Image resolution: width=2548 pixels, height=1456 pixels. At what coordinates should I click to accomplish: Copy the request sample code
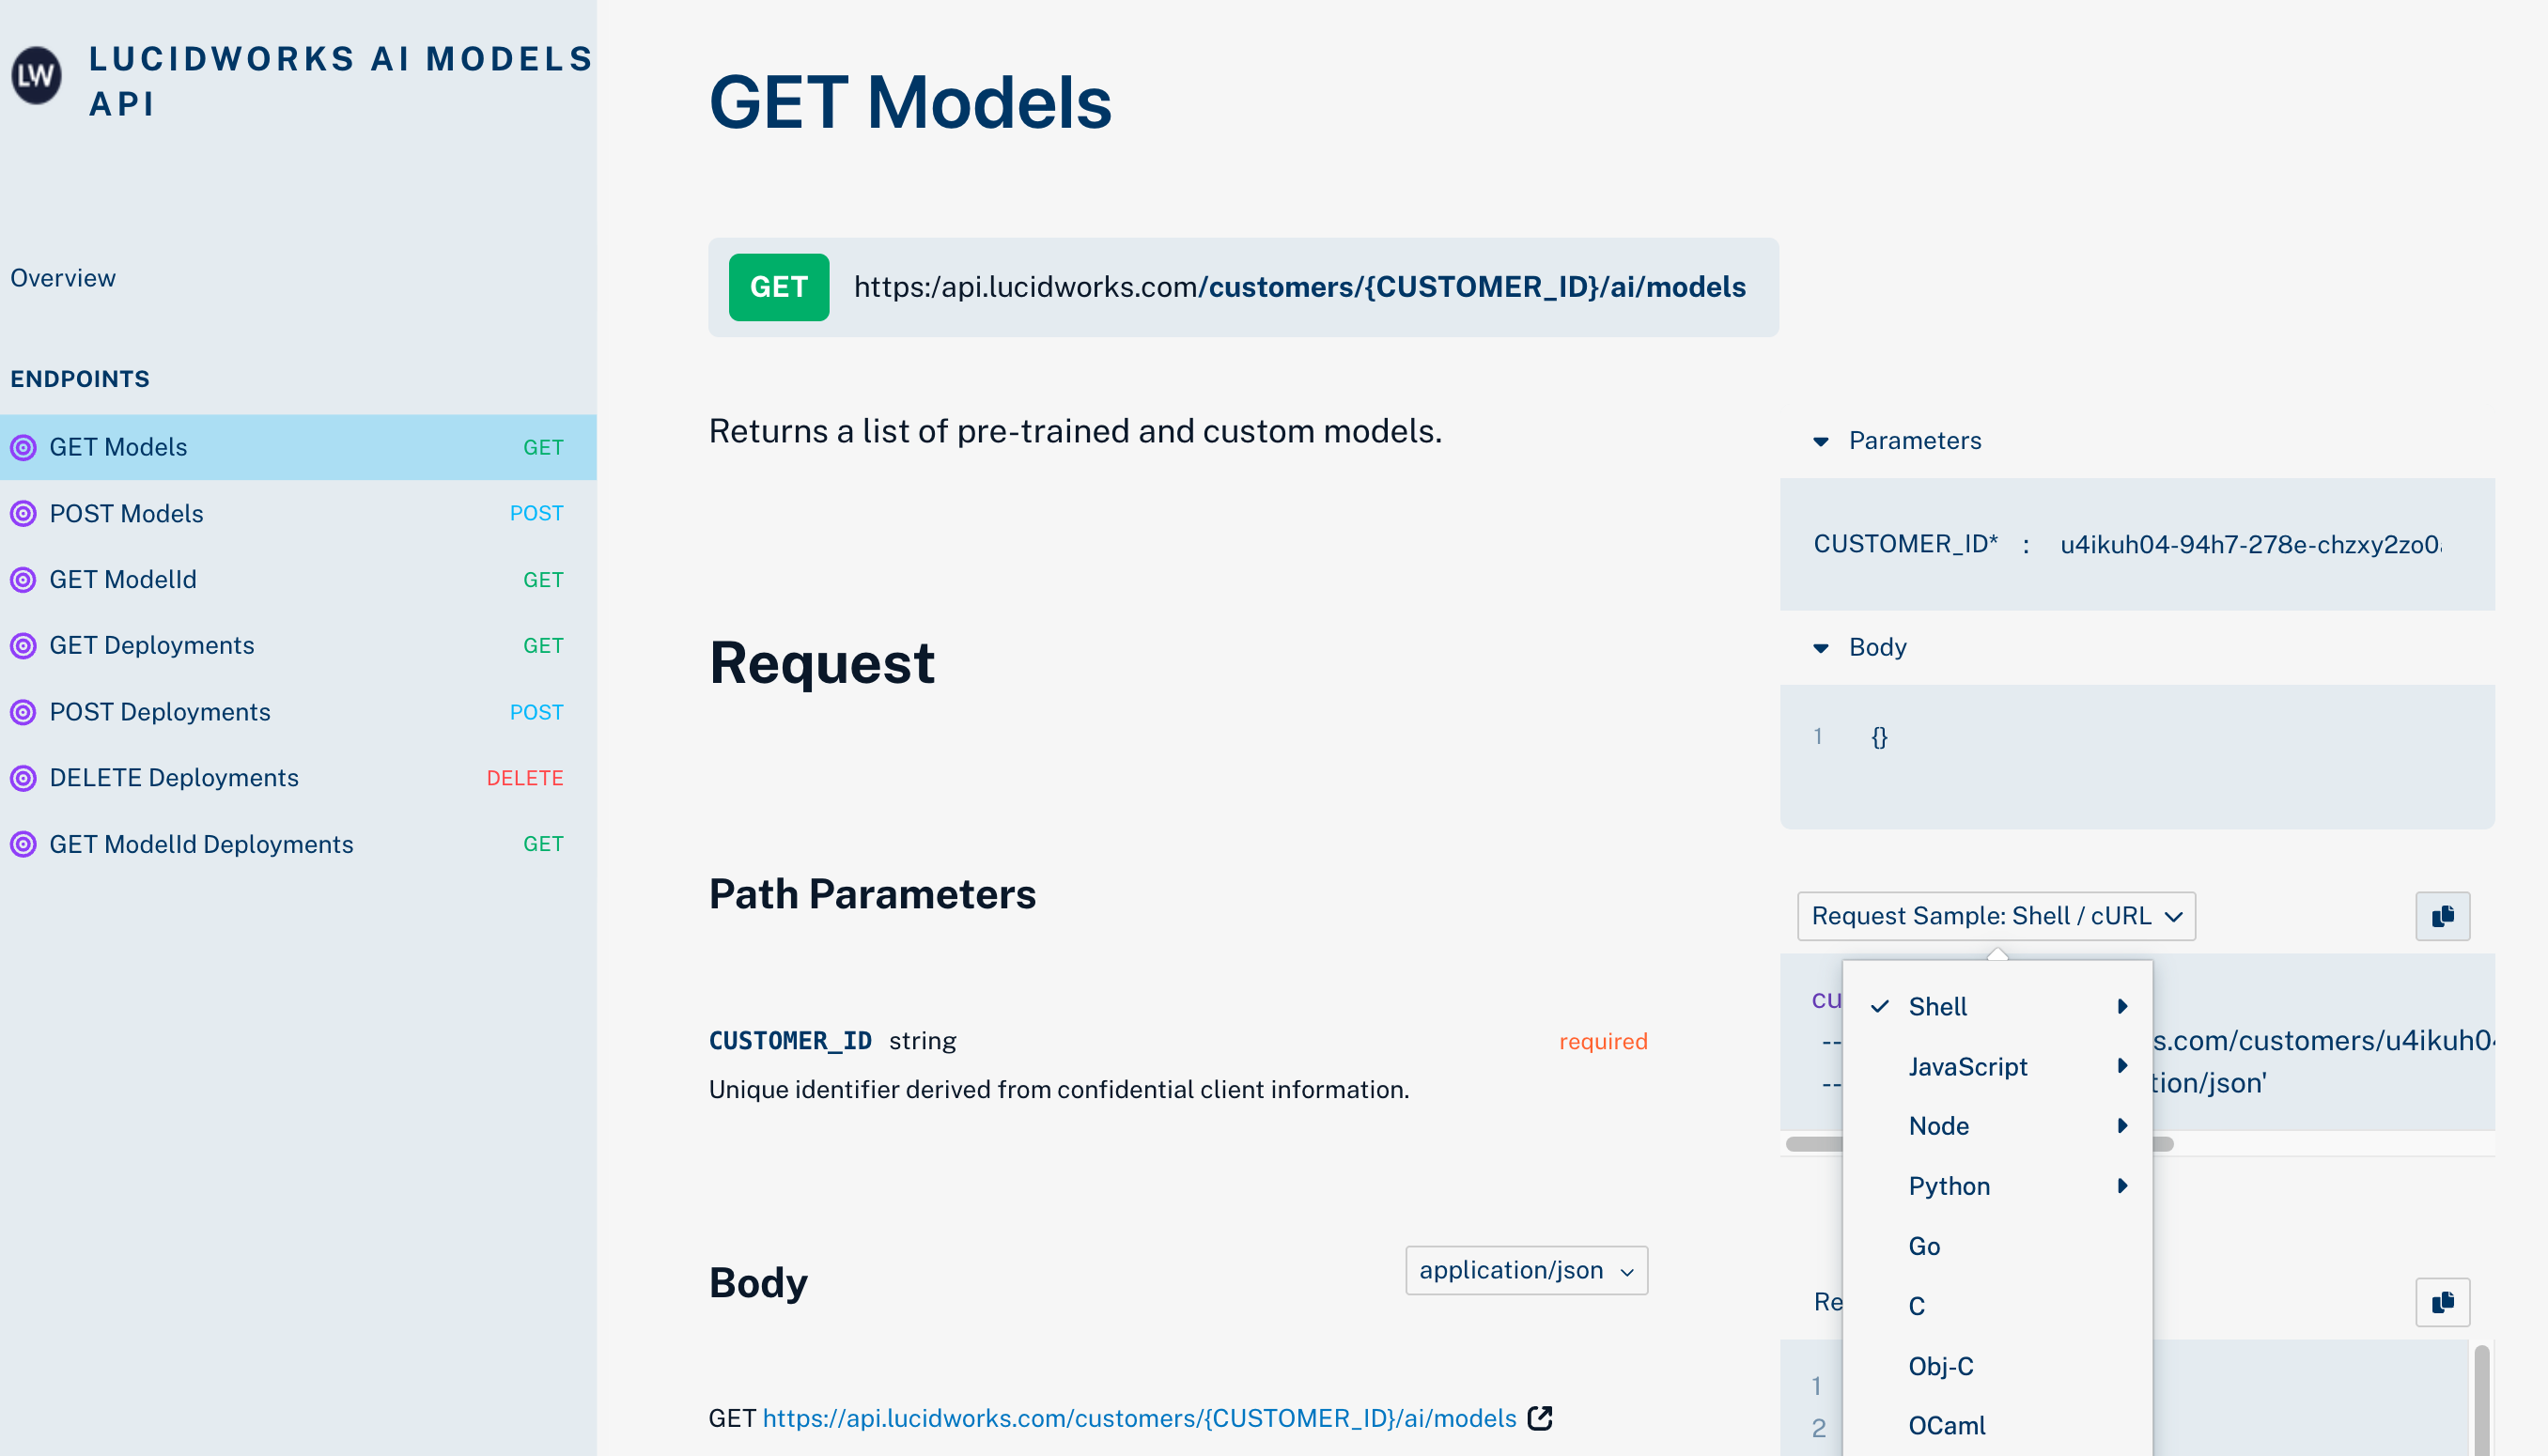tap(2442, 916)
